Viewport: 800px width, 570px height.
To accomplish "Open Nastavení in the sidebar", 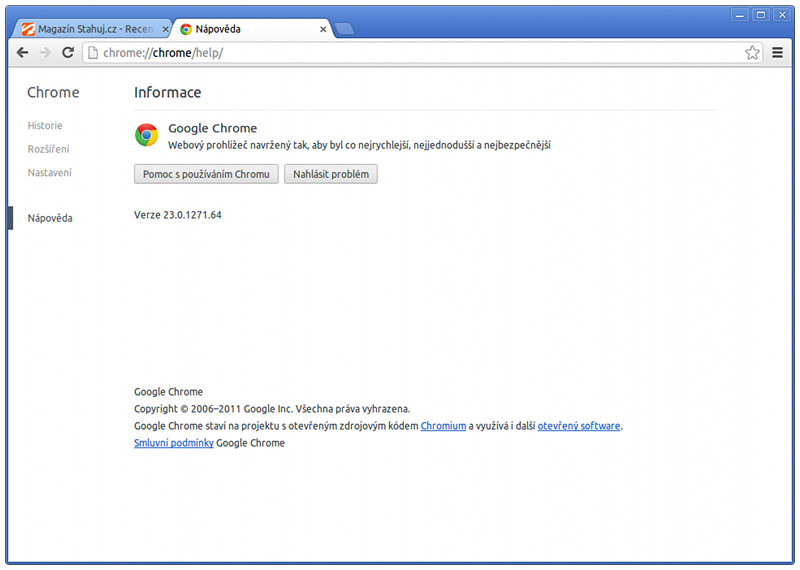I will click(49, 172).
